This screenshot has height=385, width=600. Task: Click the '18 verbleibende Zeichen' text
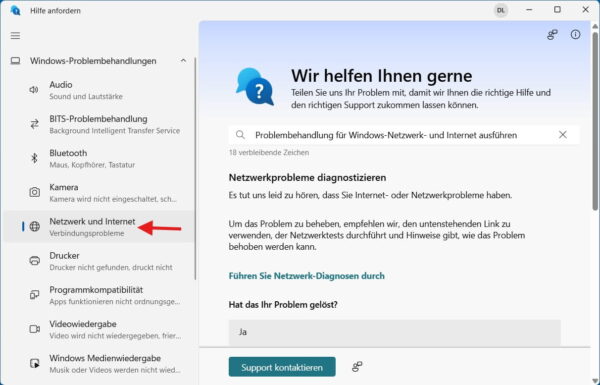[269, 152]
